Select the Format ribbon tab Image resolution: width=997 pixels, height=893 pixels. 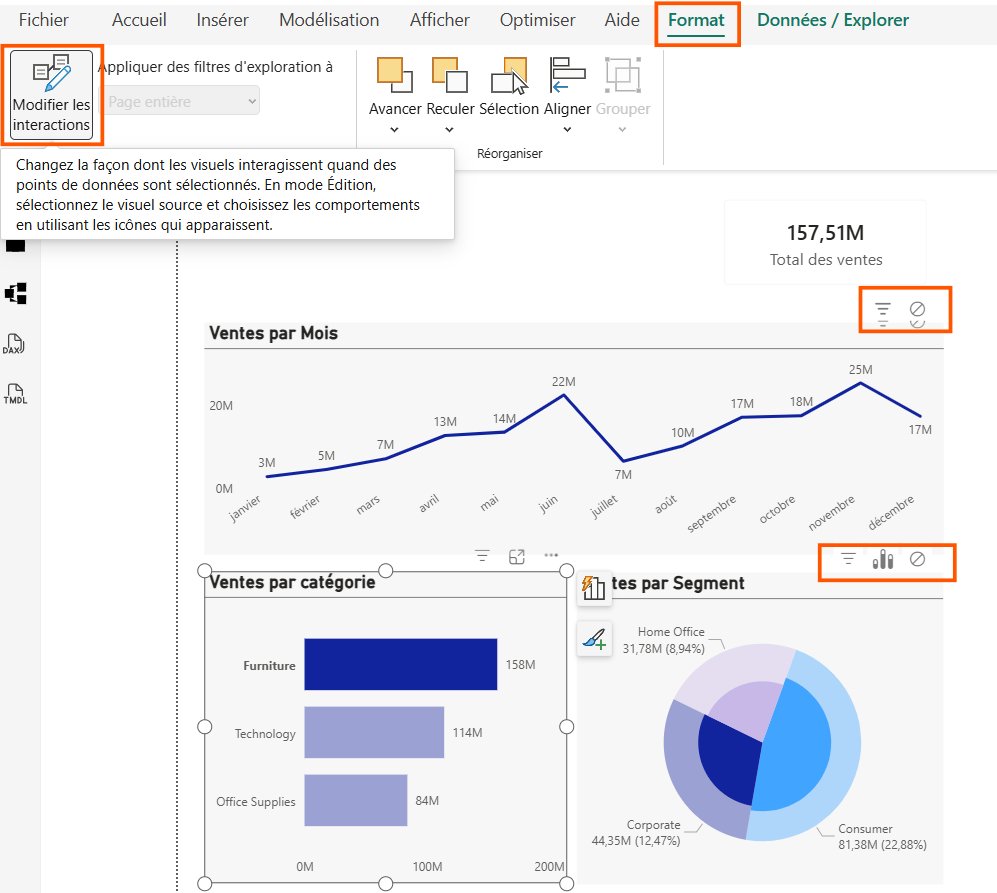696,20
